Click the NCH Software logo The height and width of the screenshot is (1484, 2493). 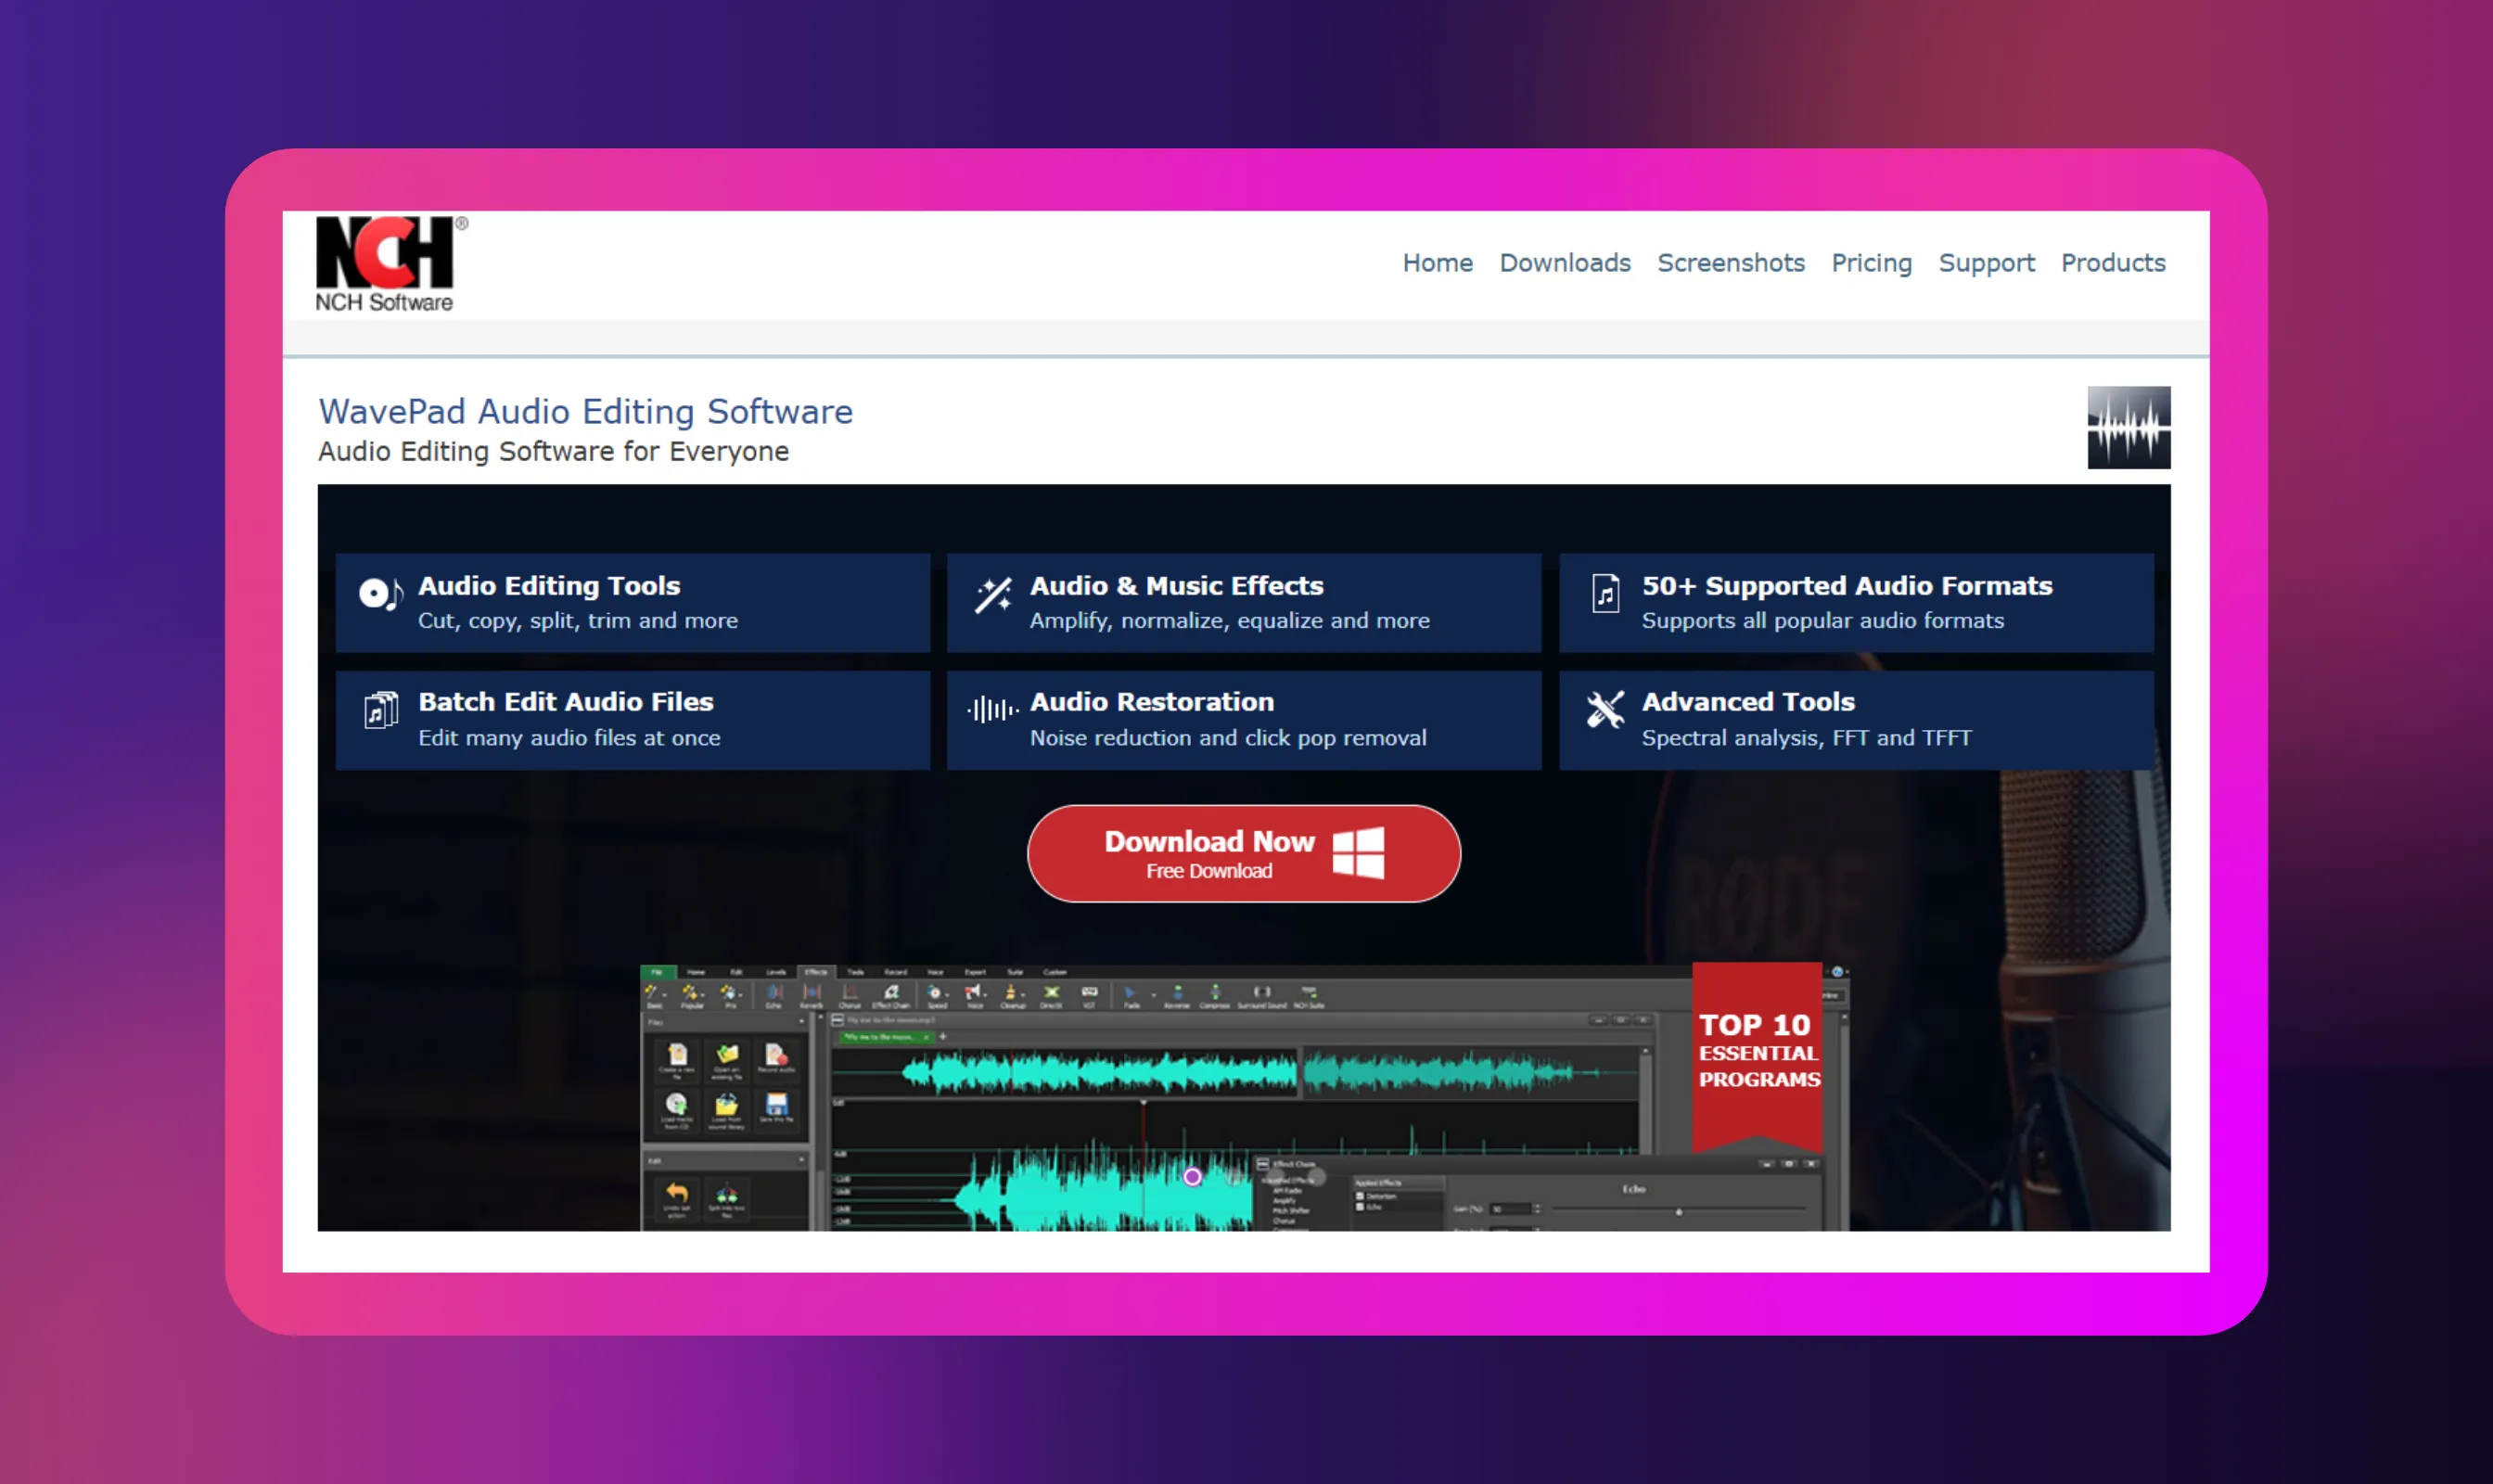click(x=387, y=263)
